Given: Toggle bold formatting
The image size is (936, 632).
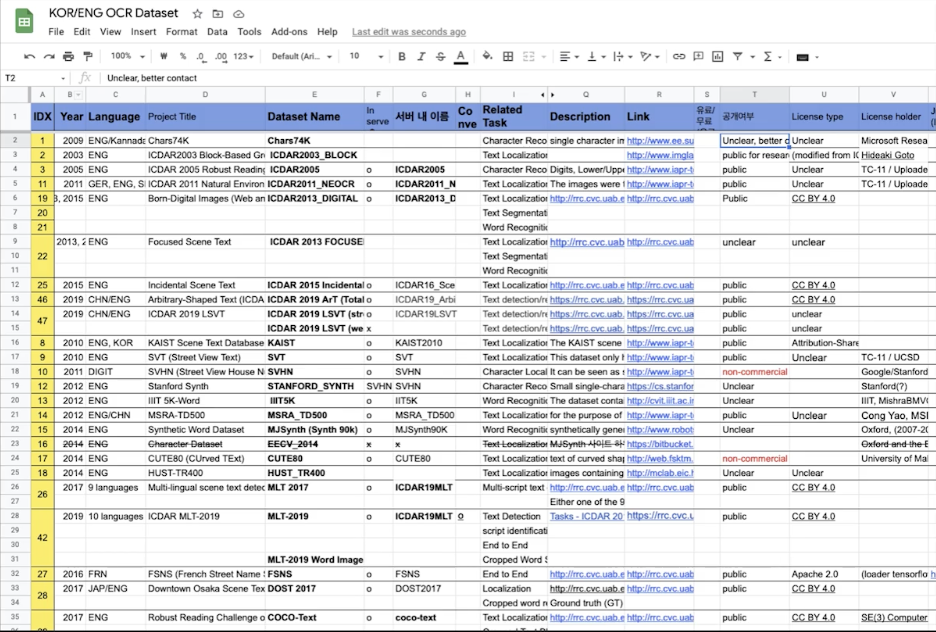Looking at the screenshot, I should pos(402,56).
